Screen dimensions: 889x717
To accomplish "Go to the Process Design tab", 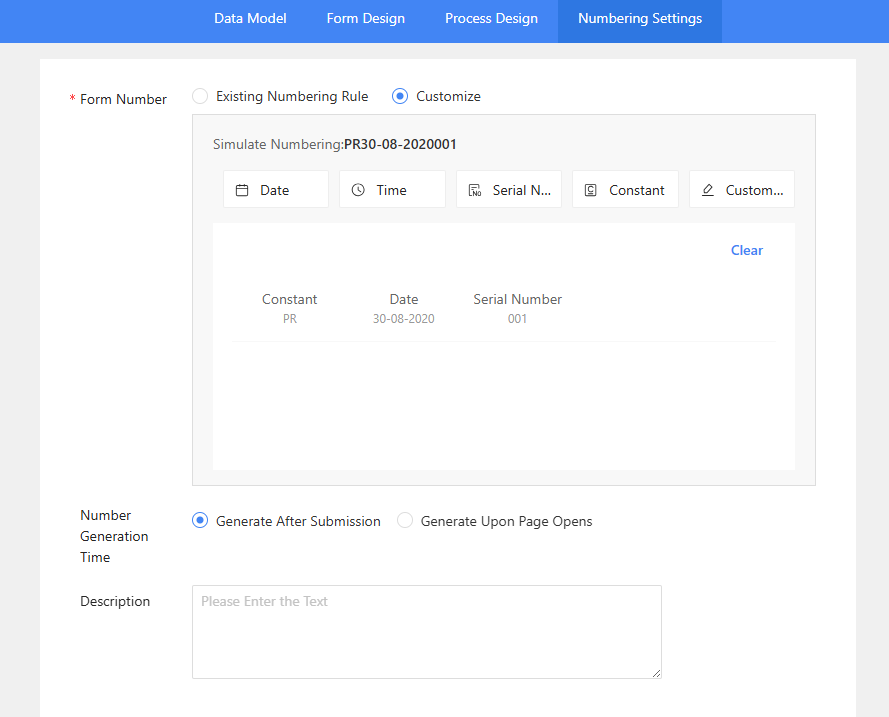I will click(x=491, y=19).
